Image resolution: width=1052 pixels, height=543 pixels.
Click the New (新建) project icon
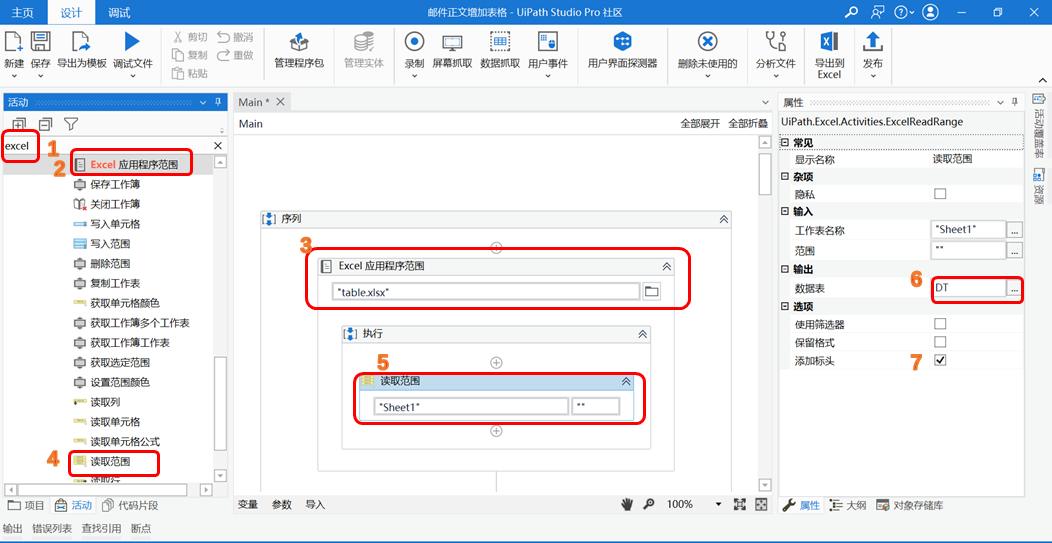tap(13, 42)
